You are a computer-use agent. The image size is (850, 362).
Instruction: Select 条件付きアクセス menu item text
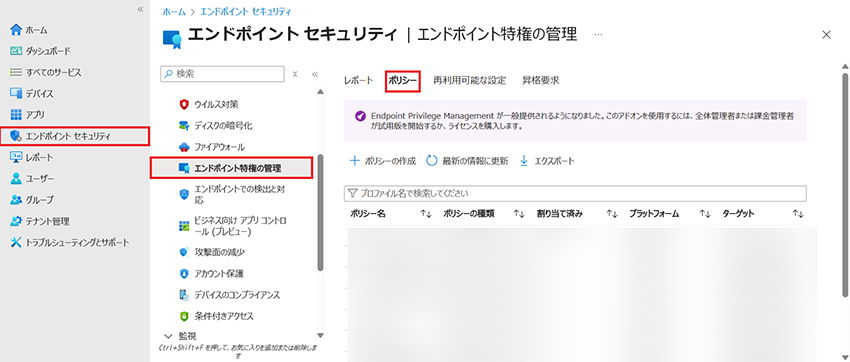(x=224, y=315)
